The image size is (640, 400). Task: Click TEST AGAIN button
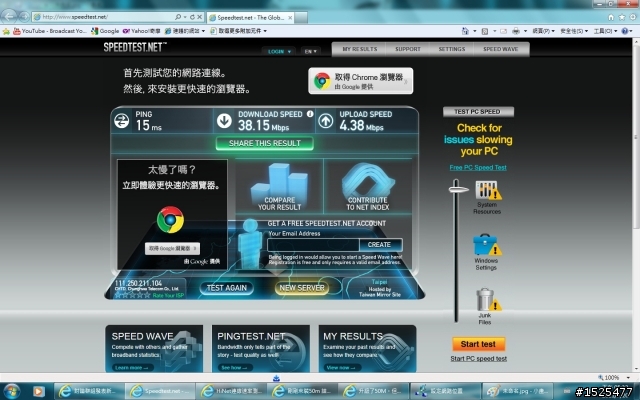(x=227, y=288)
